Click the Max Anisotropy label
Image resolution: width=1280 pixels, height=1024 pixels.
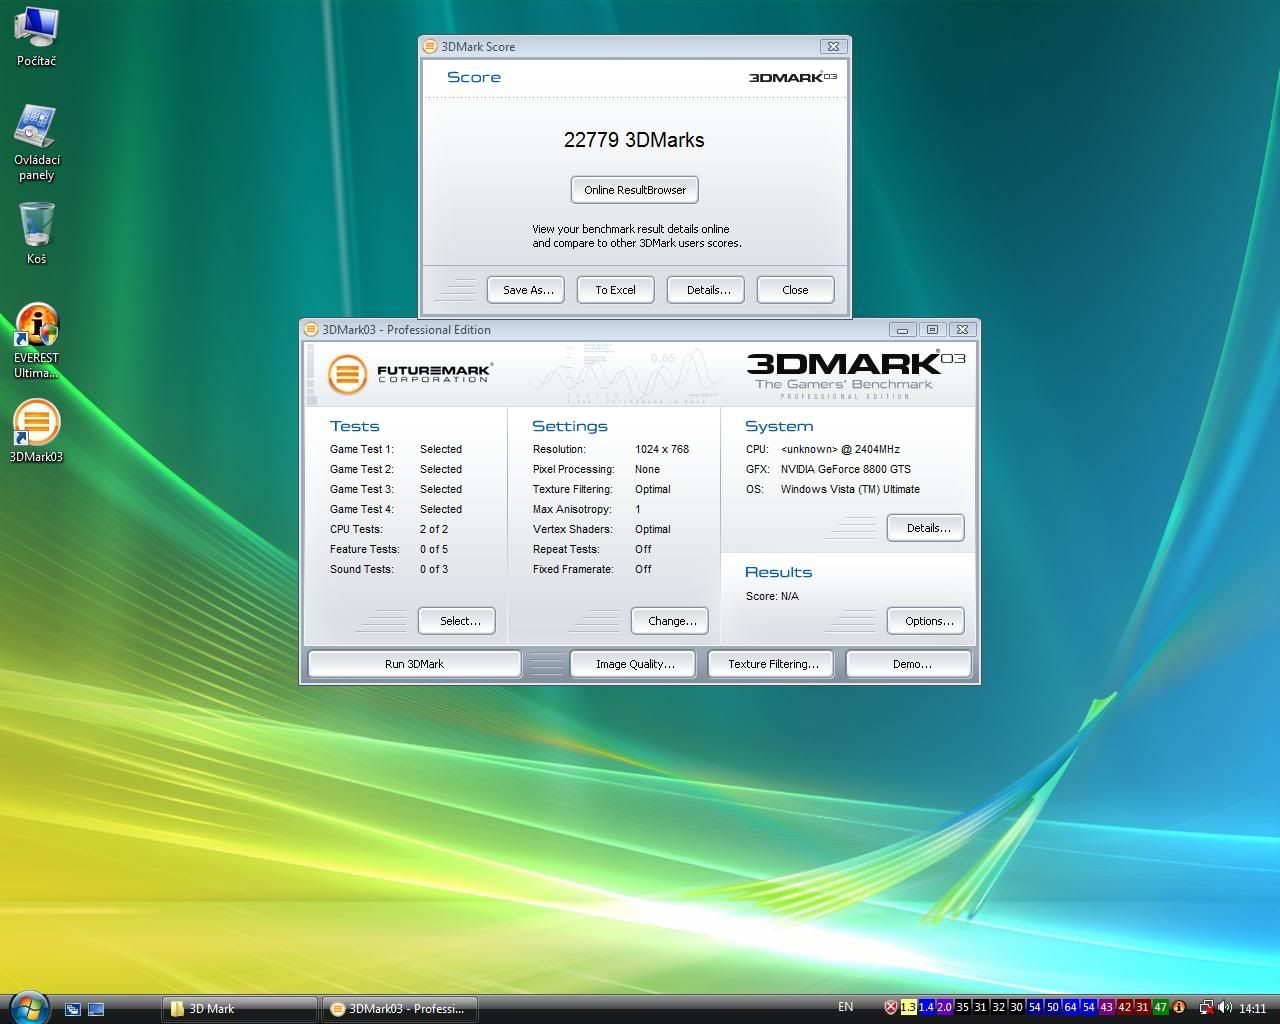click(x=572, y=509)
